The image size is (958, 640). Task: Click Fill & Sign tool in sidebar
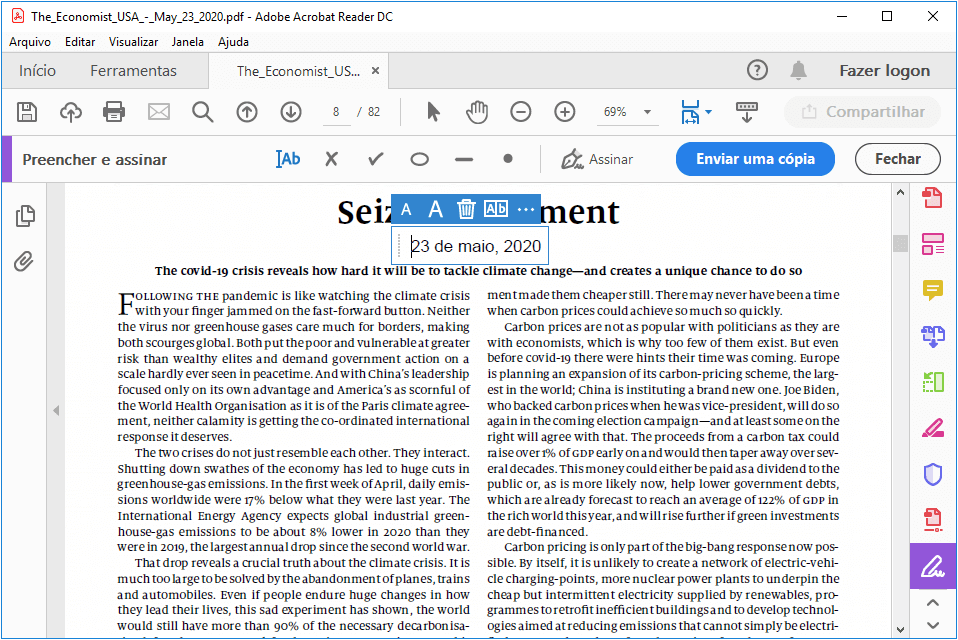click(933, 566)
